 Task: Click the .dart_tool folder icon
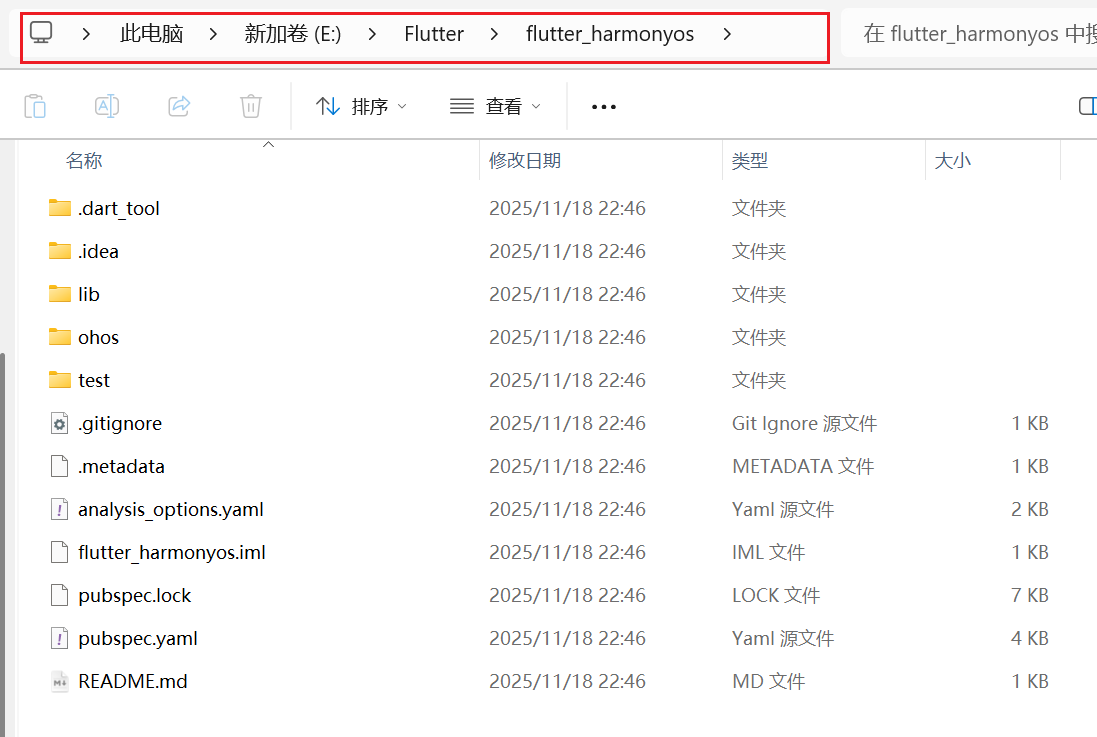(x=60, y=208)
